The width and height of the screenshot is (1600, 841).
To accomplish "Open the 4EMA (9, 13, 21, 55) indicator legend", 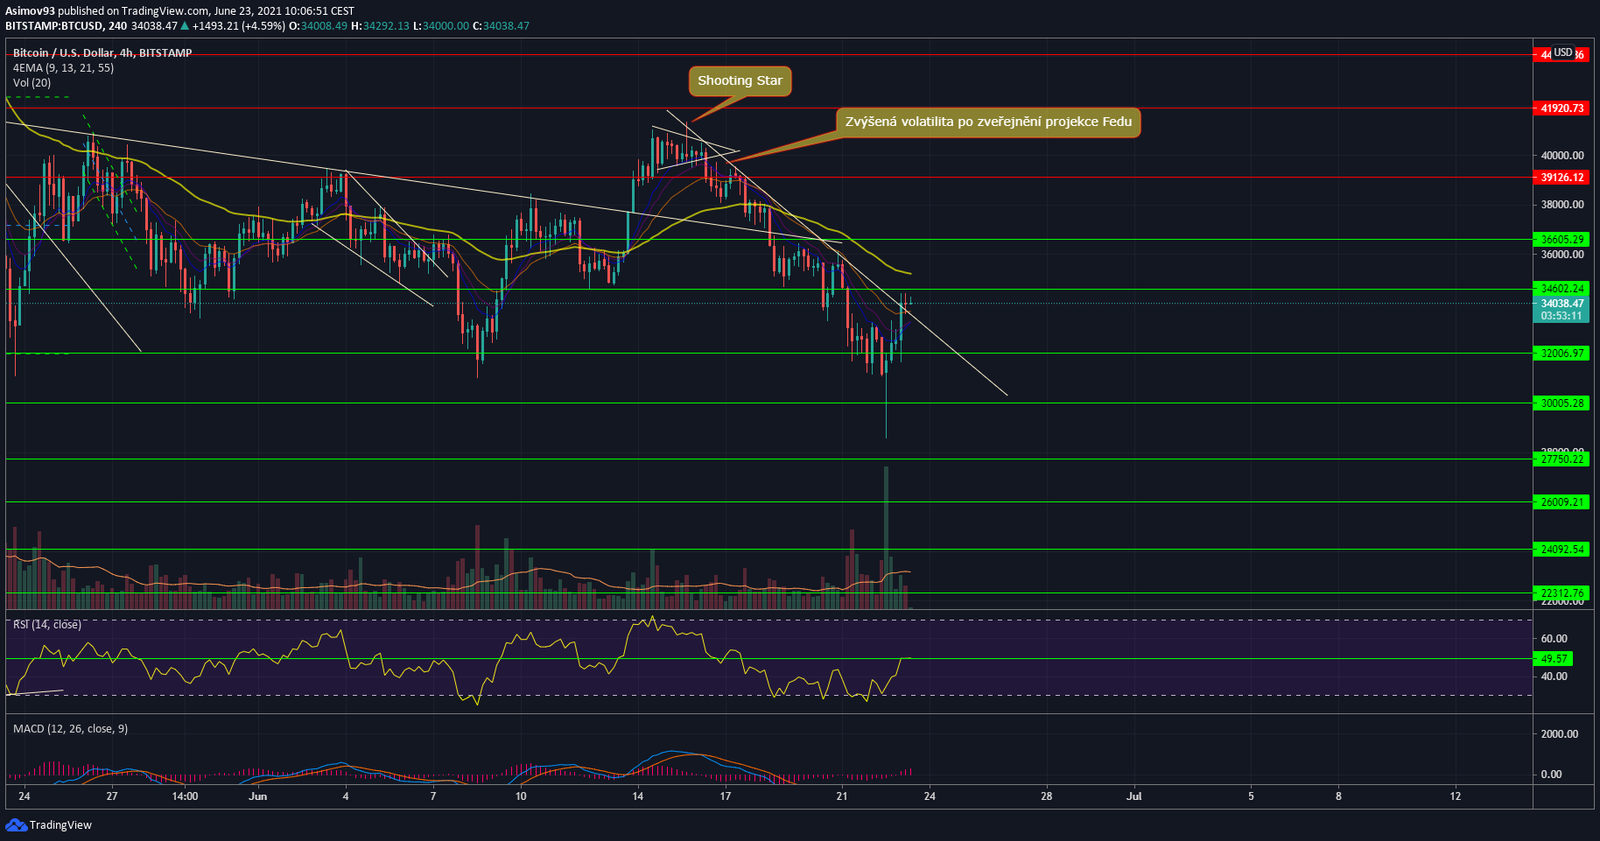I will coord(63,68).
